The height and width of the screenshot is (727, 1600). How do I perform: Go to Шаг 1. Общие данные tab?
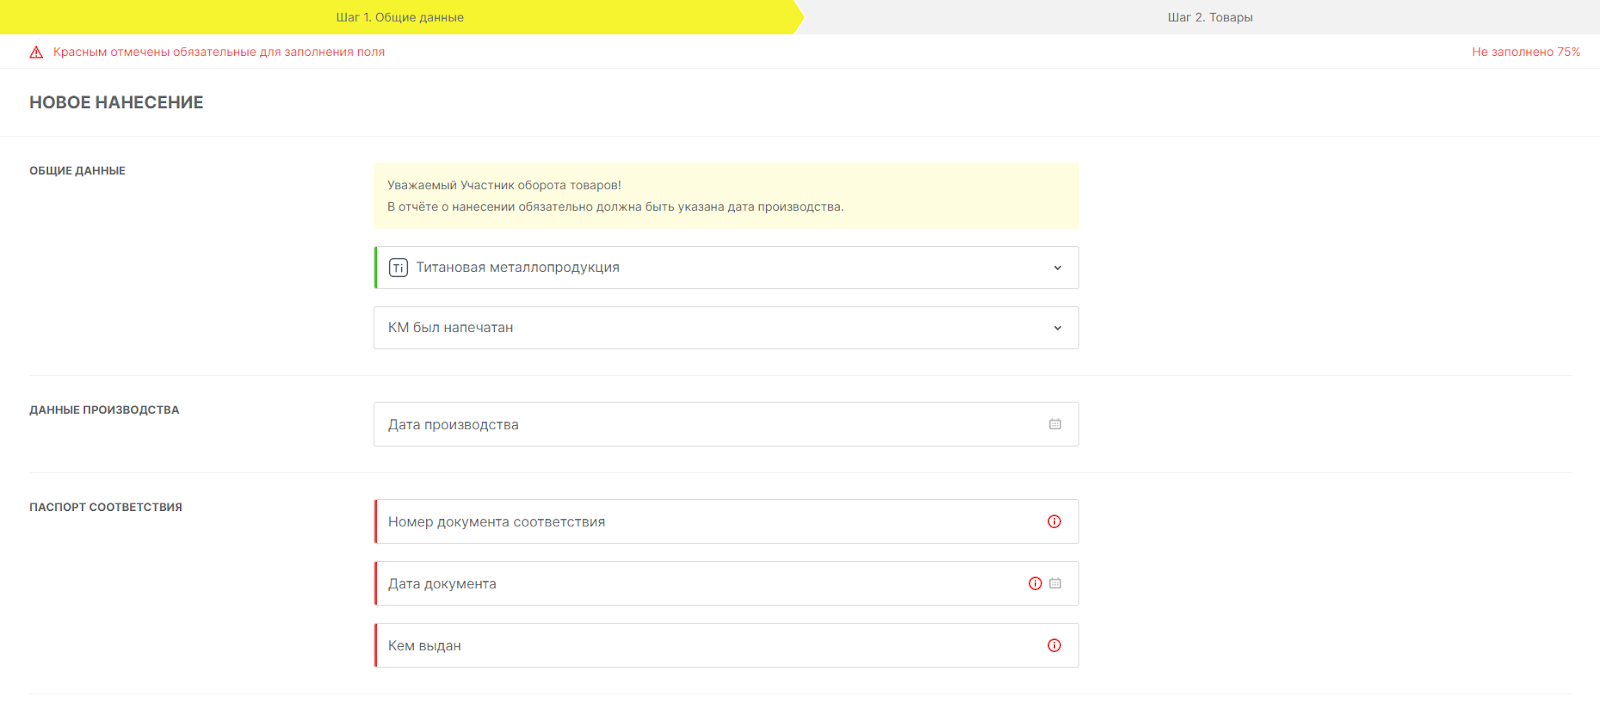tap(400, 17)
